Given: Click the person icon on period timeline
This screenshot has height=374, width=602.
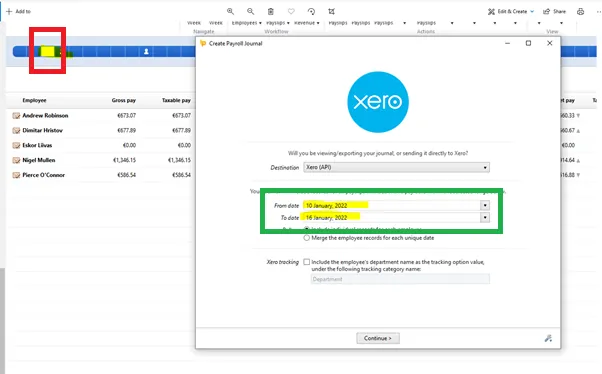Looking at the screenshot, I should (146, 51).
